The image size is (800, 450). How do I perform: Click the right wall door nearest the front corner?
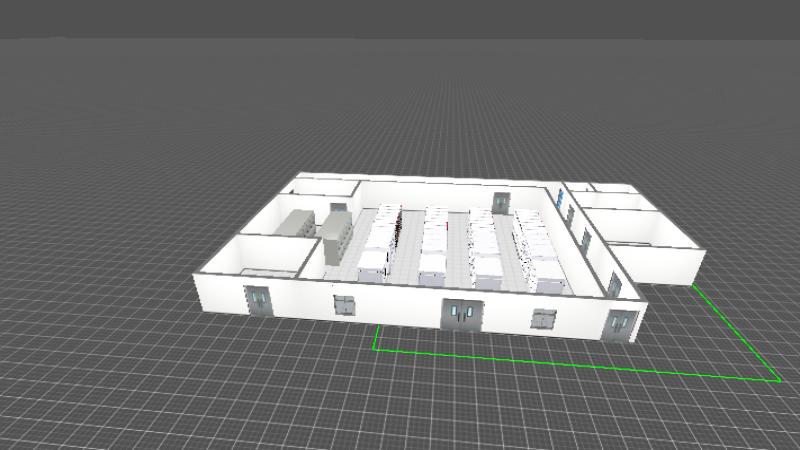point(613,287)
